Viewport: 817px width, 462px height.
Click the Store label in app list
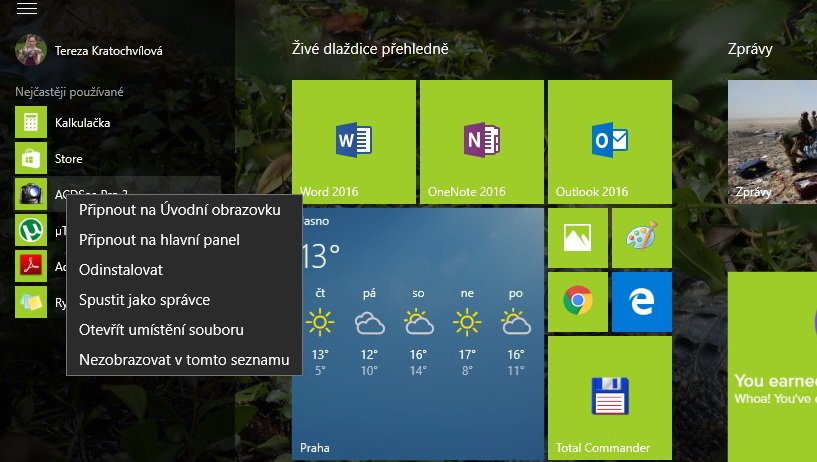coord(68,159)
